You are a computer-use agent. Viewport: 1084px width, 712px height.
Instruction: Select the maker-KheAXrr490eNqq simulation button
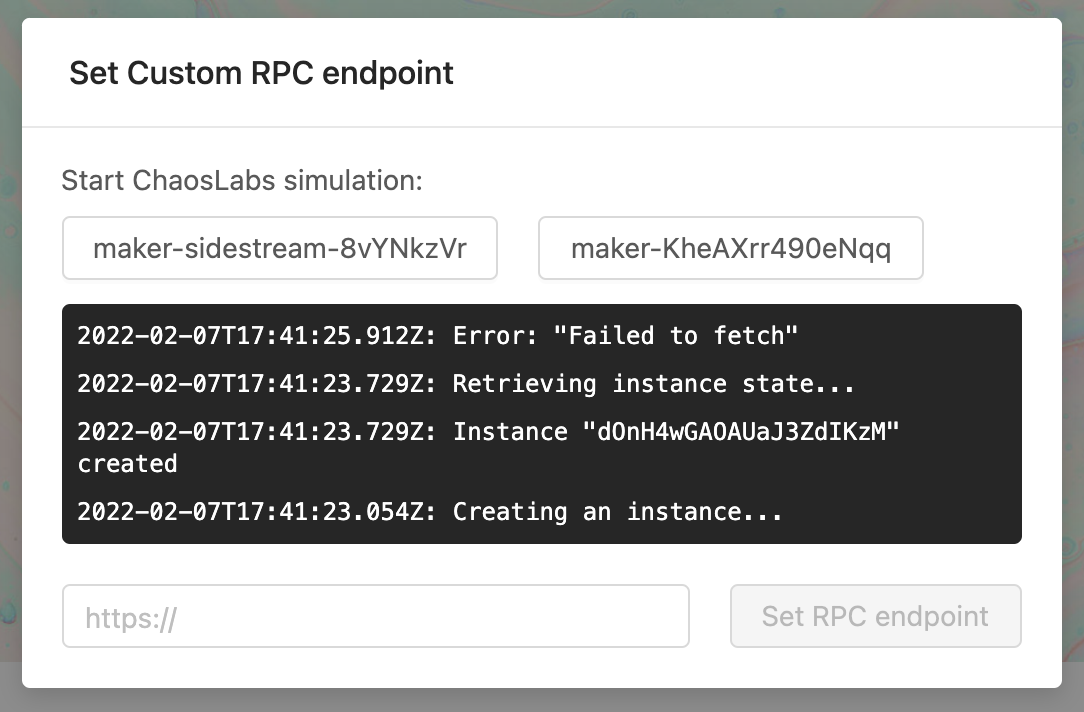pos(730,247)
